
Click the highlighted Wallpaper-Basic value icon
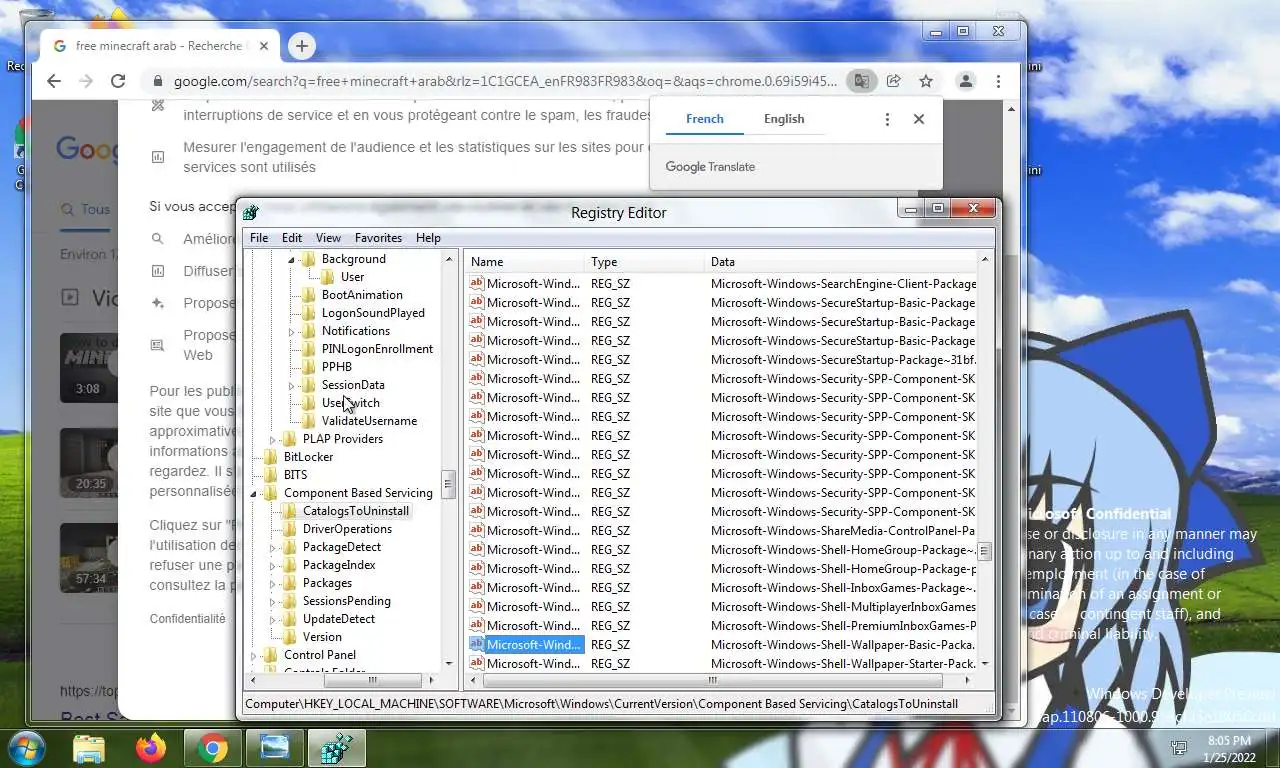(477, 645)
